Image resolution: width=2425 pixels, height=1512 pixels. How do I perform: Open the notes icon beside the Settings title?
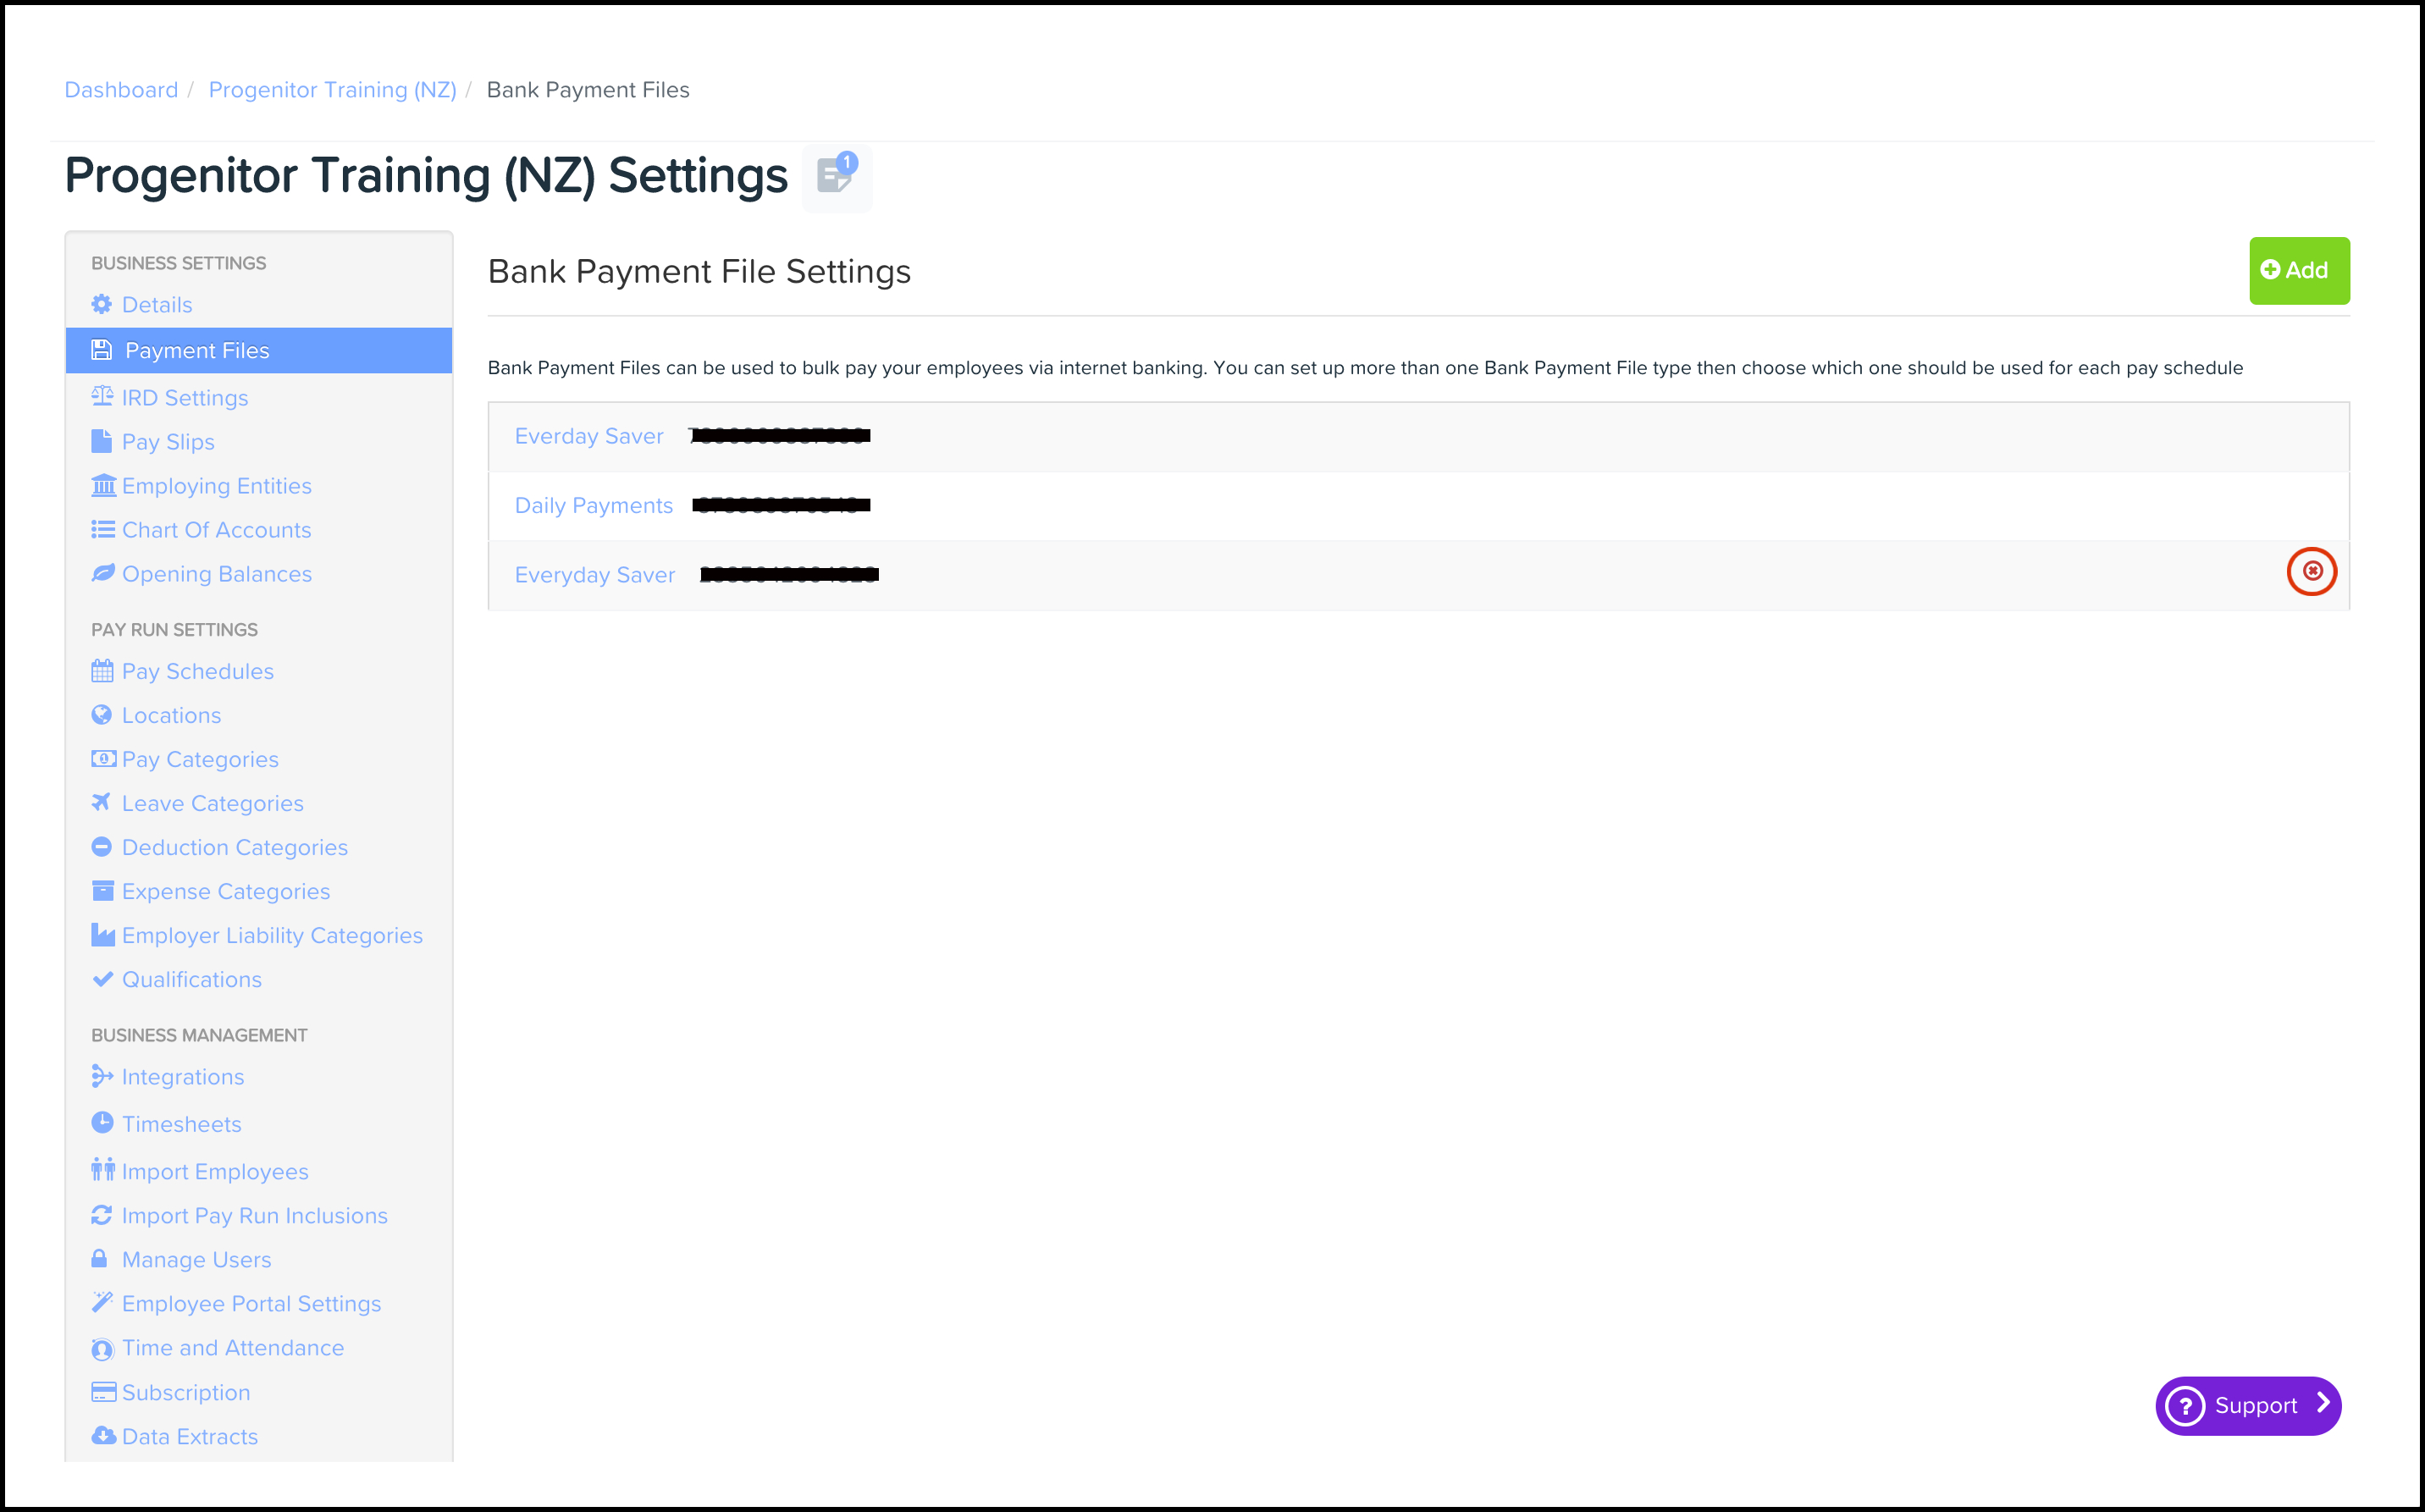click(x=835, y=177)
